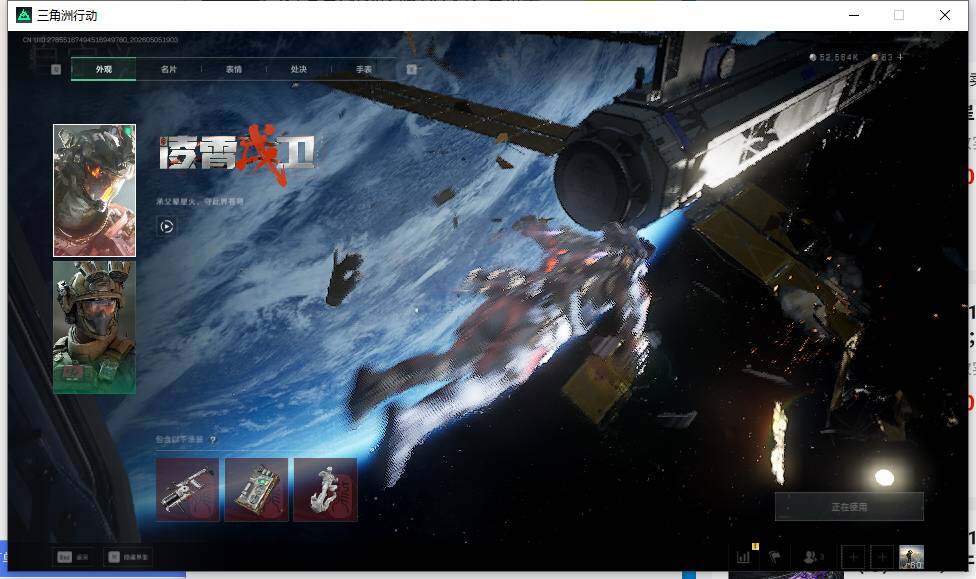Click the previous-tab key icon left of 外观
Image resolution: width=976 pixels, height=579 pixels.
[x=56, y=69]
